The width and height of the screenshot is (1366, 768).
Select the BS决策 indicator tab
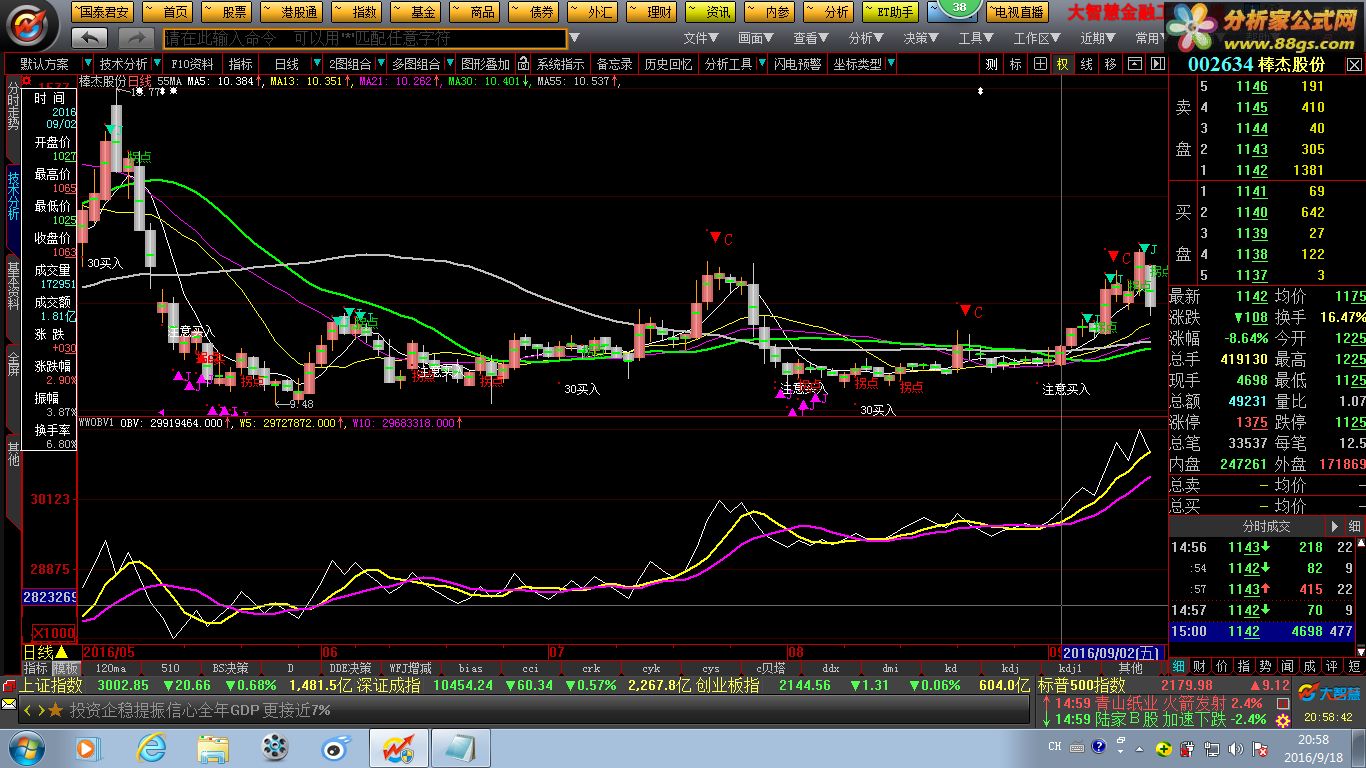pyautogui.click(x=231, y=668)
